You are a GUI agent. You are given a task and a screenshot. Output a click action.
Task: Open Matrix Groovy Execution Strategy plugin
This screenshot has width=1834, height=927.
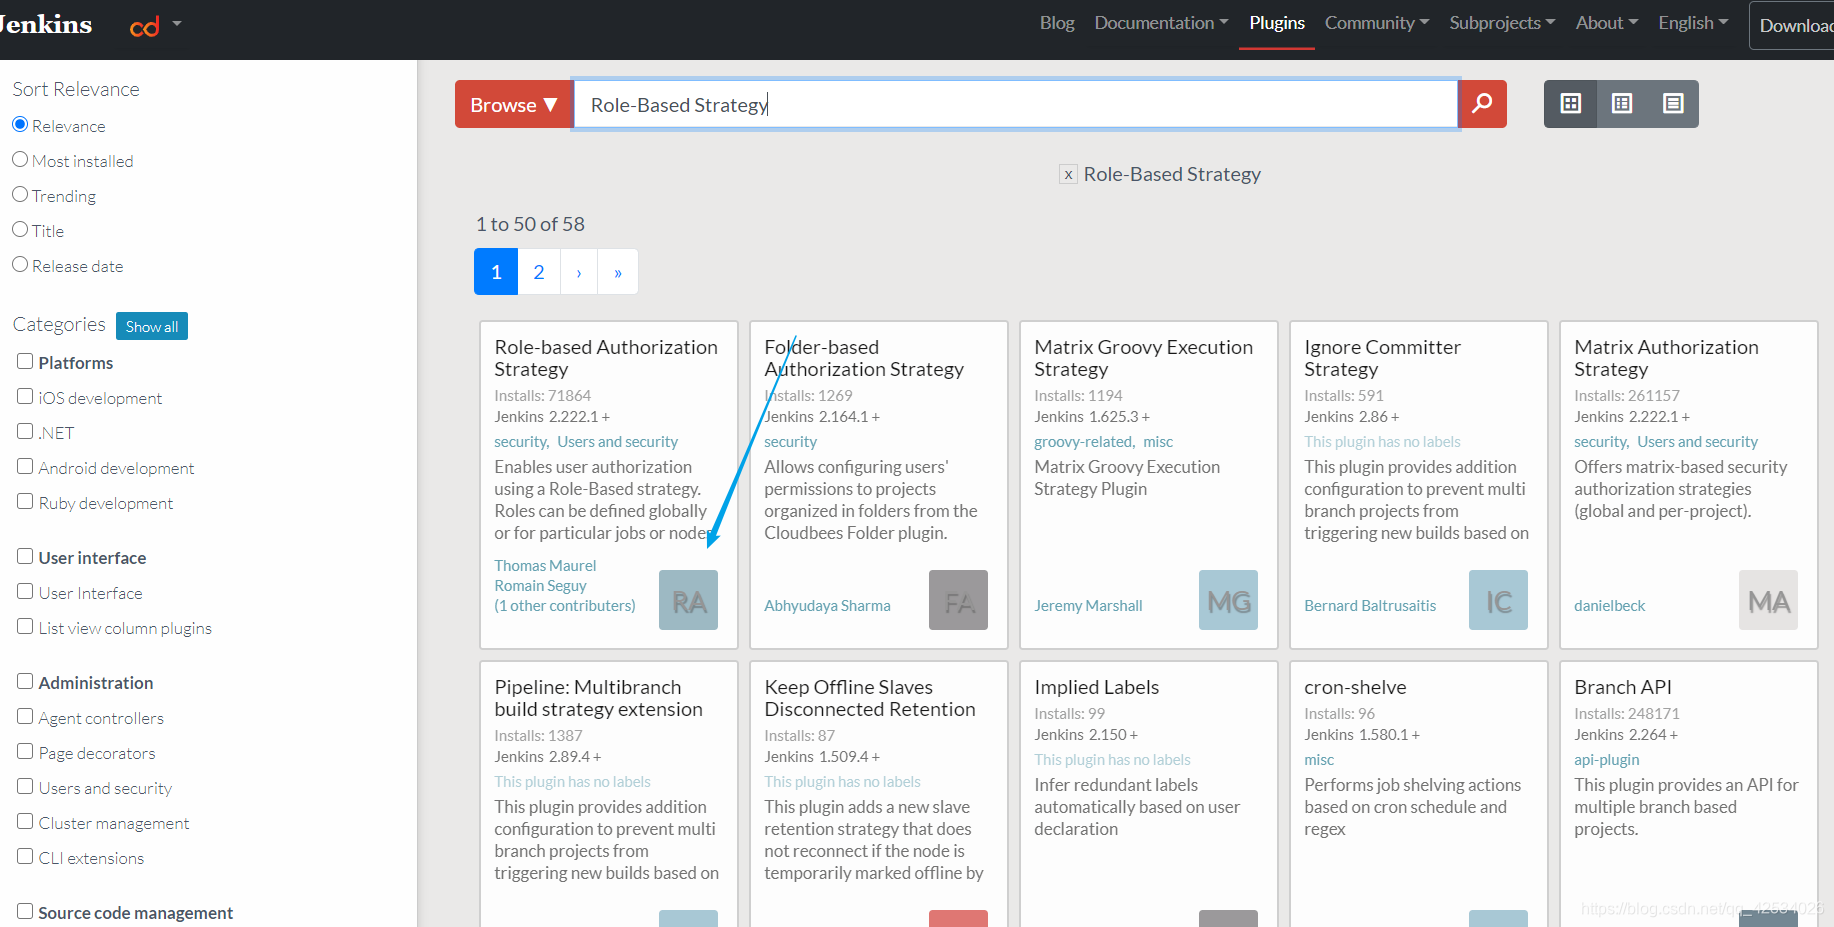[1143, 358]
